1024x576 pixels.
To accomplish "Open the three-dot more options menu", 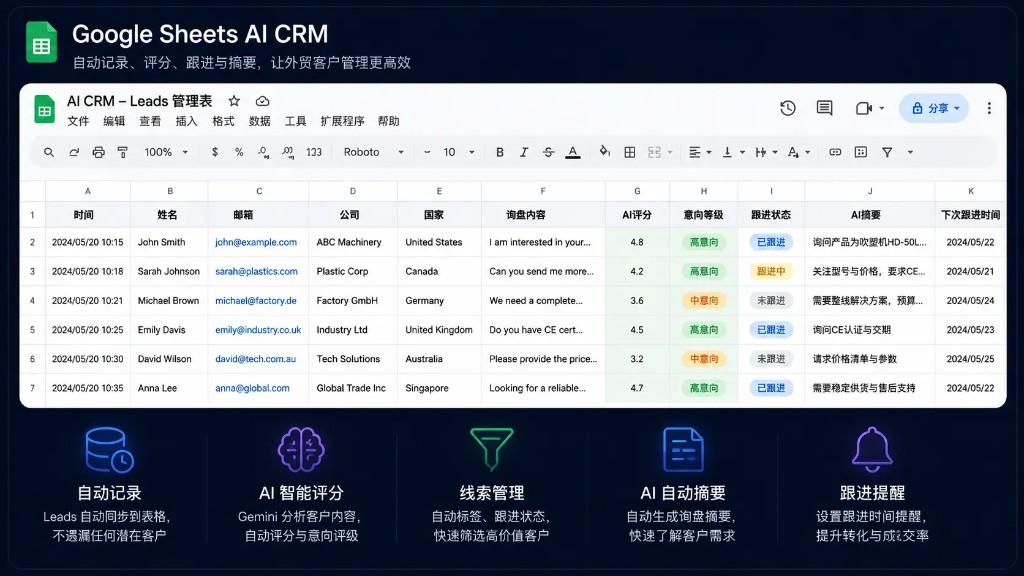I will pos(989,108).
